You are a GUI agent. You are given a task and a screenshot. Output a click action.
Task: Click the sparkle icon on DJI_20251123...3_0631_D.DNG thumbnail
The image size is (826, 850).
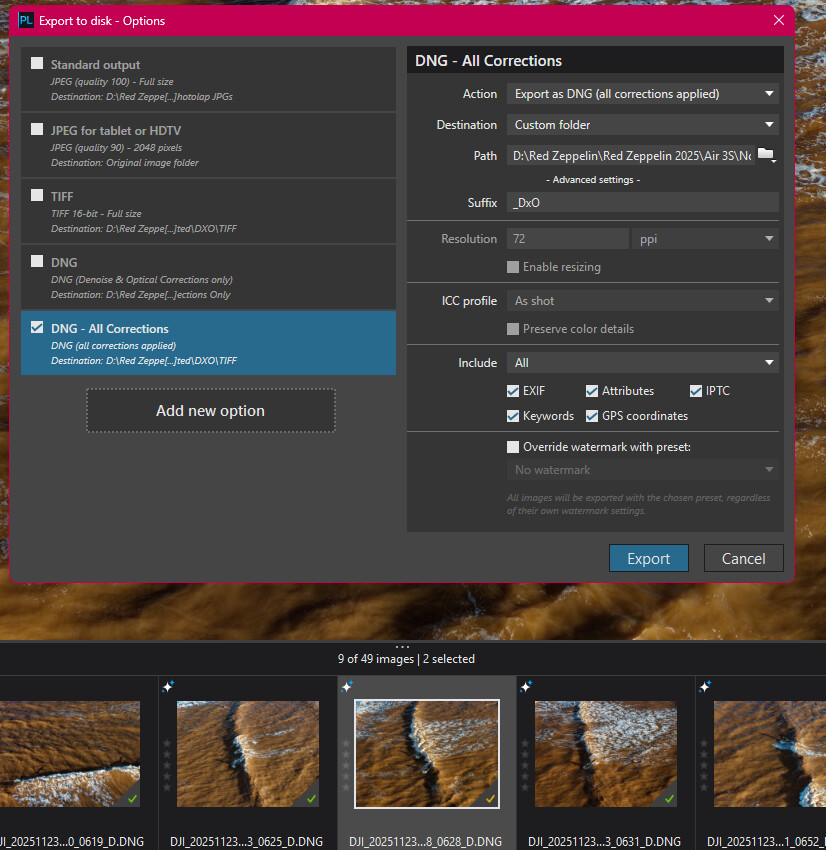pyautogui.click(x=526, y=687)
